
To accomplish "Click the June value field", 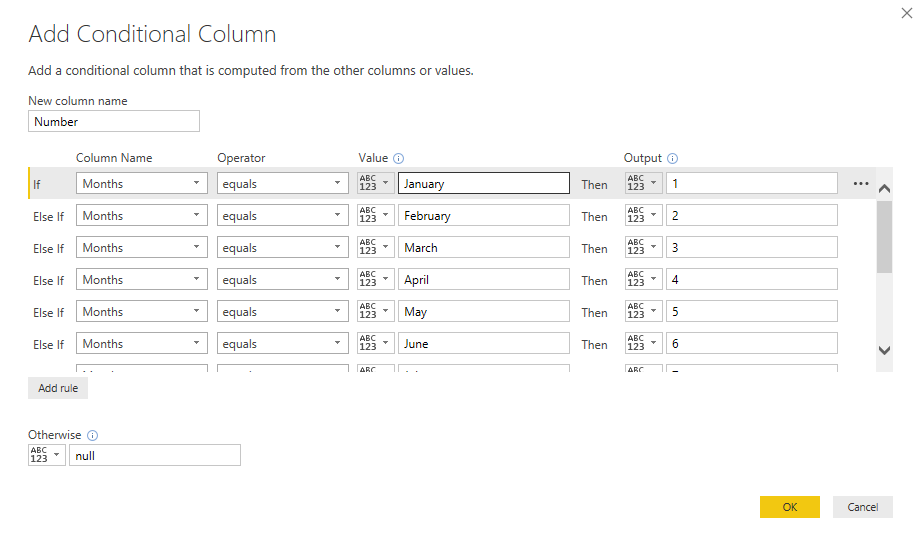I will pyautogui.click(x=484, y=343).
